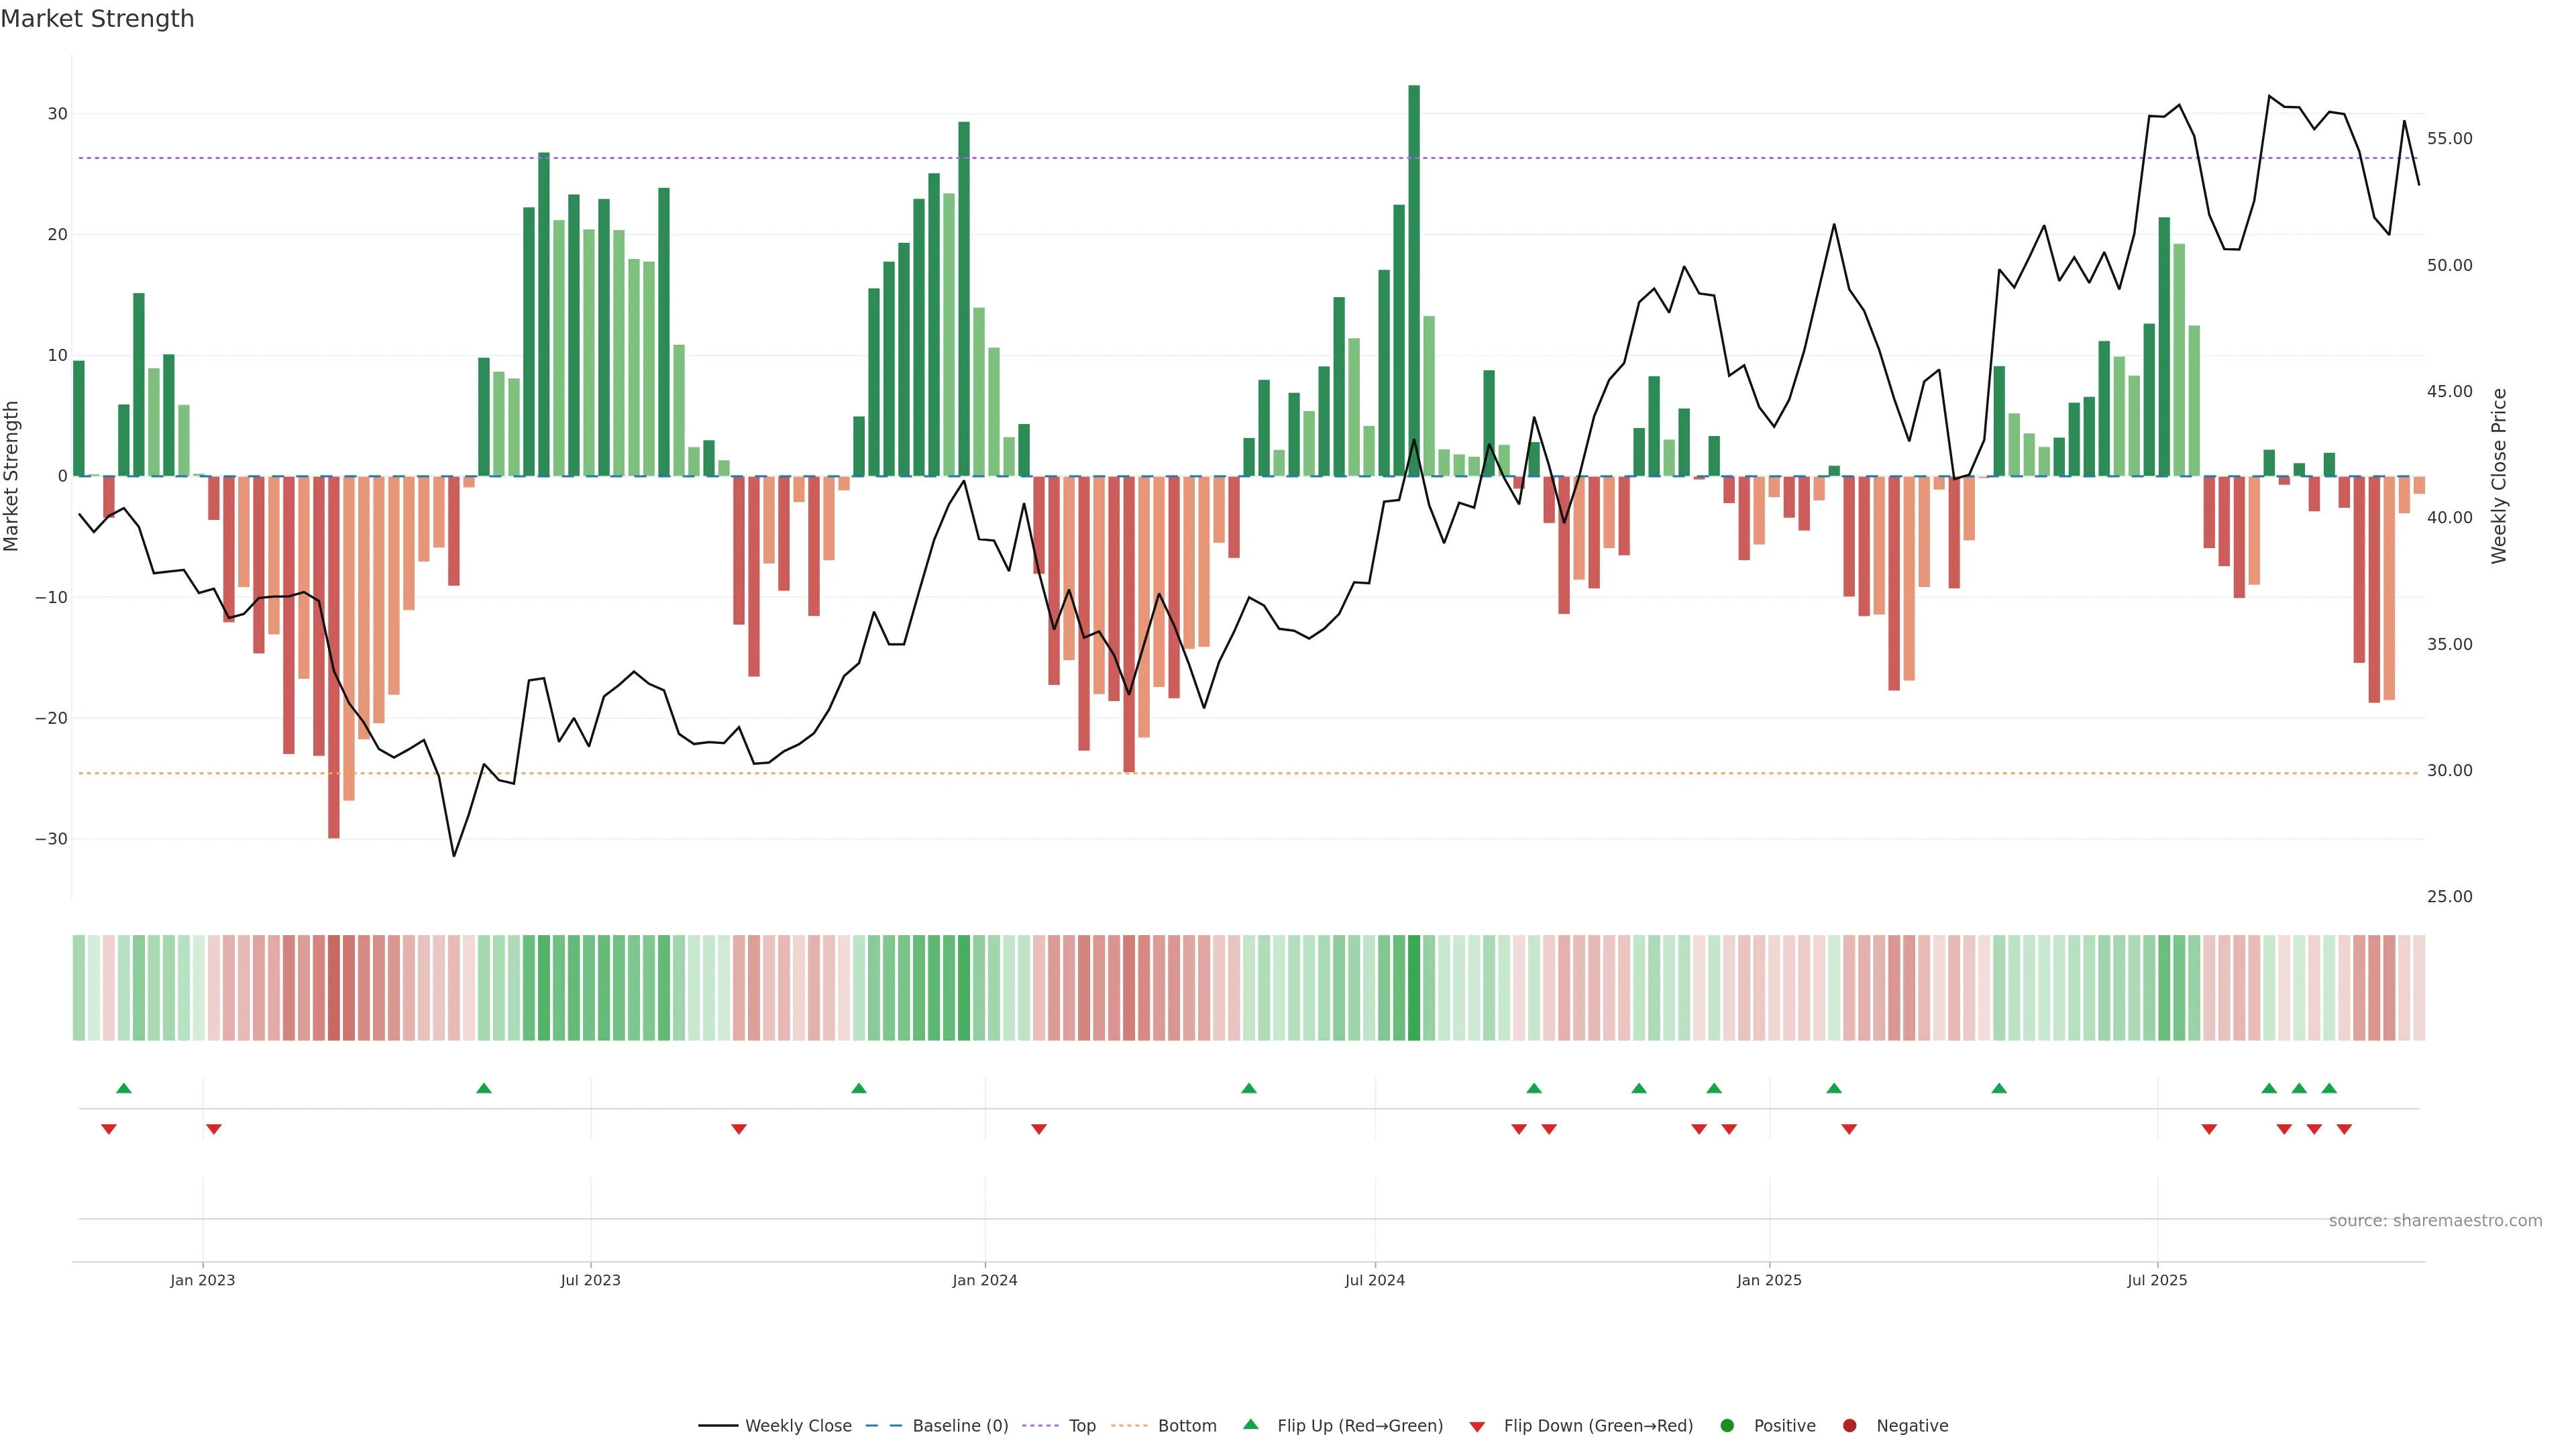This screenshot has height=1449, width=2576.
Task: Click flip-up triangle just before Jan 2024
Action: click(859, 1088)
